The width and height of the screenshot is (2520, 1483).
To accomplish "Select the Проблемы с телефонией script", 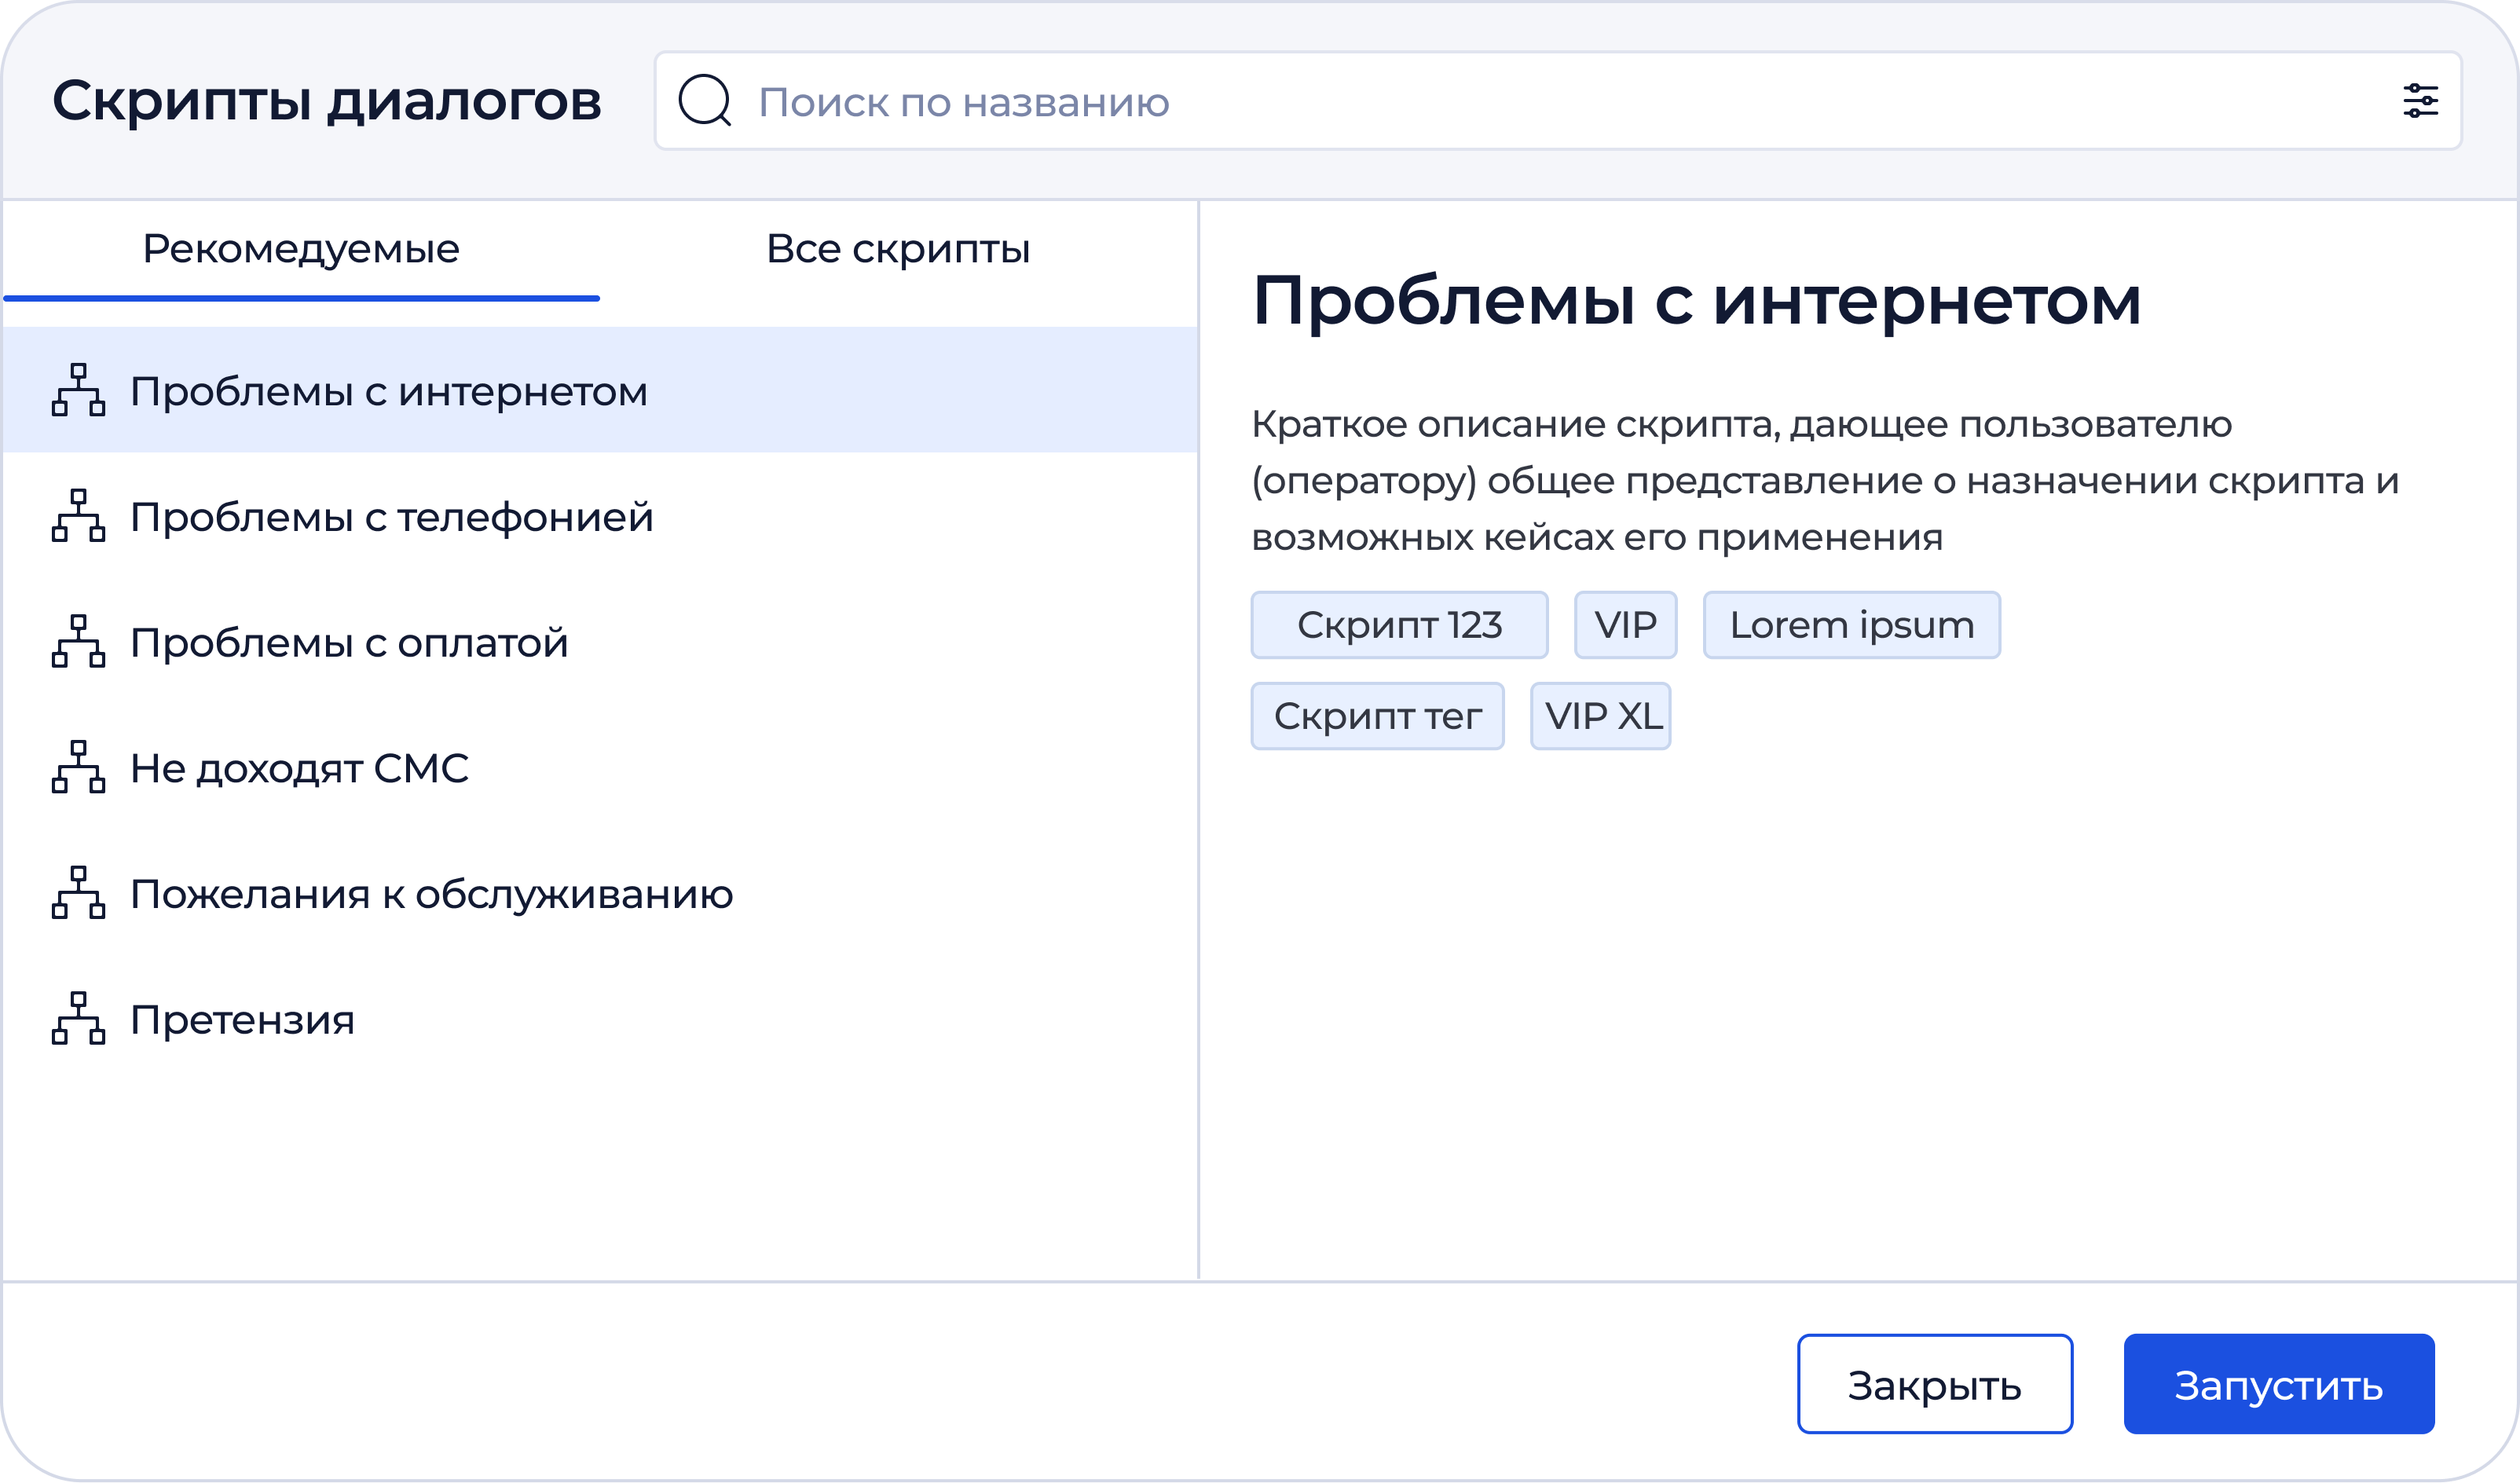I will tap(600, 516).
